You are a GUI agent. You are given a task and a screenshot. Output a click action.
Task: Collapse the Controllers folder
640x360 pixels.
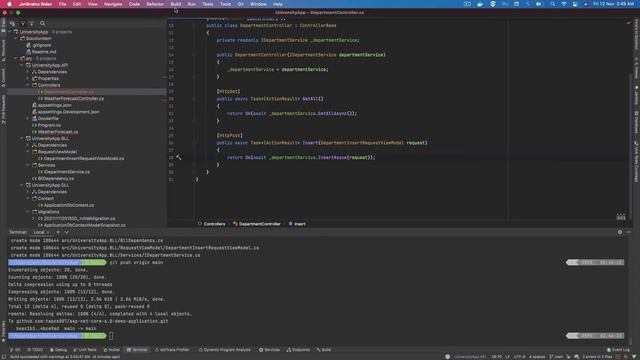pos(28,85)
